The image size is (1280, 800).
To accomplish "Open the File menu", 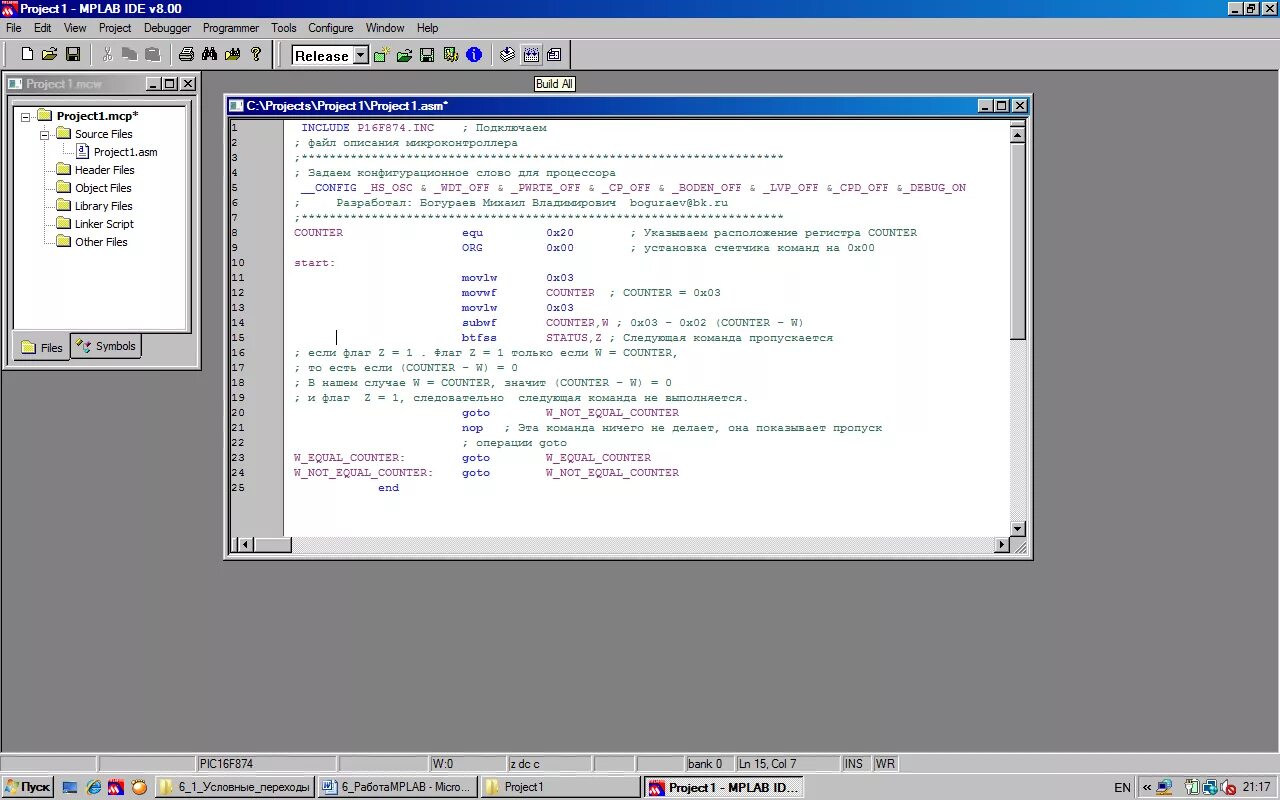I will (14, 28).
